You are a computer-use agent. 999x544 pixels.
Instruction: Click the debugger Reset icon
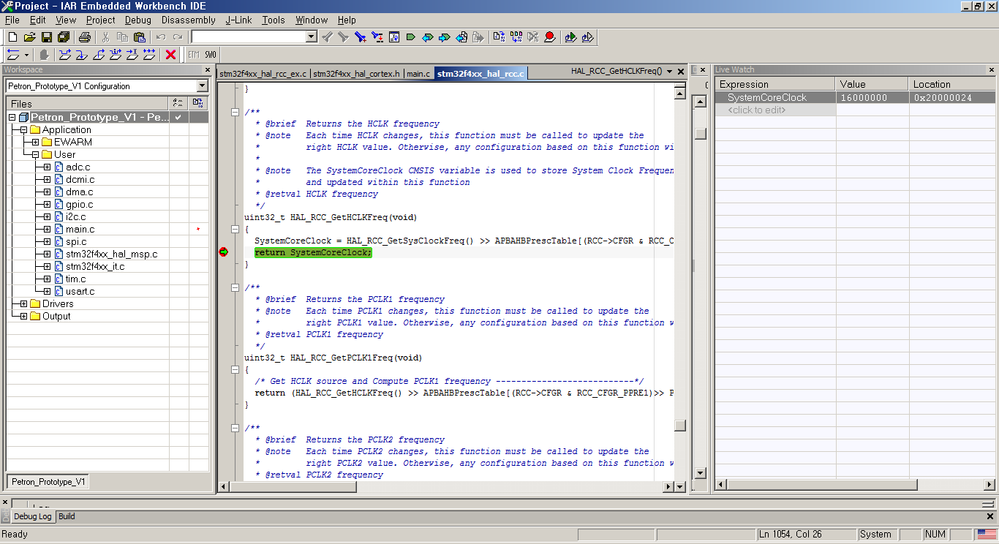[13, 55]
